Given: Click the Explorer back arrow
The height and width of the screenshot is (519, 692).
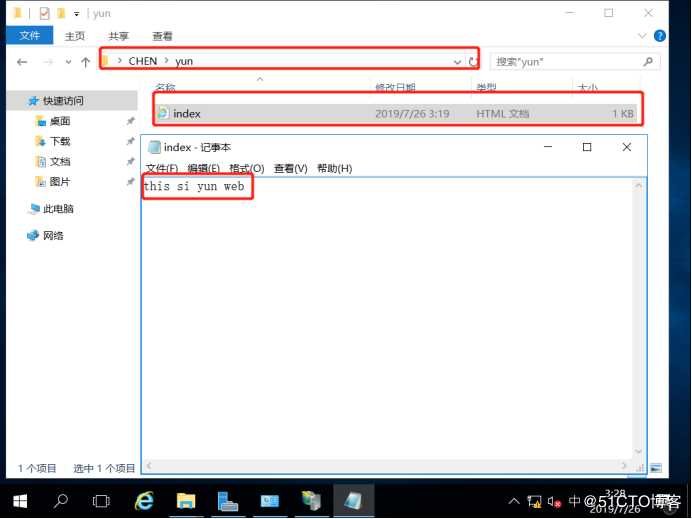Looking at the screenshot, I should [22, 62].
